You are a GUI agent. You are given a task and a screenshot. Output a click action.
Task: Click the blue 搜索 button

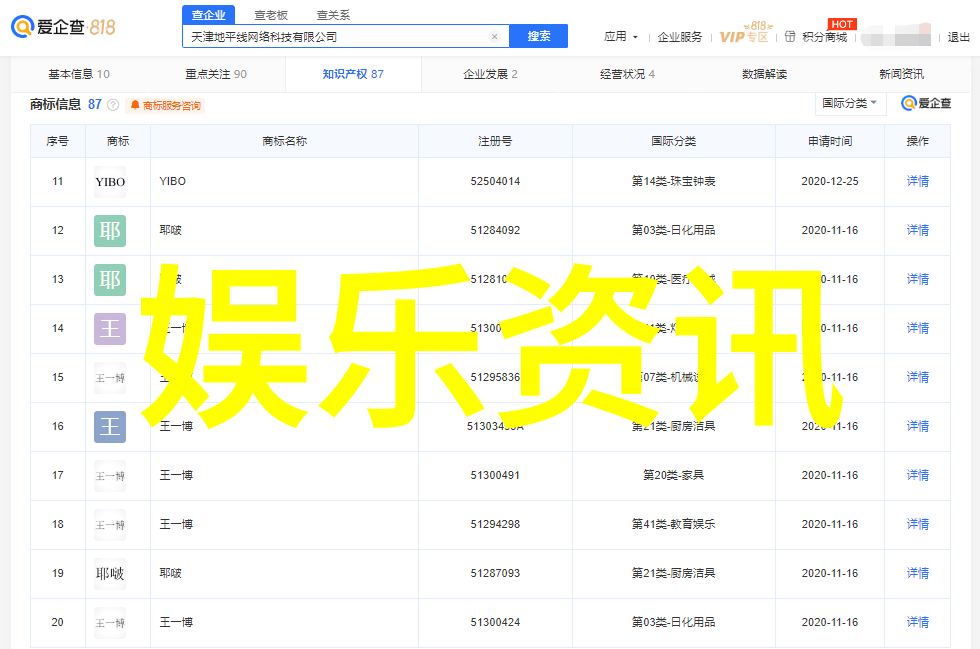(539, 36)
